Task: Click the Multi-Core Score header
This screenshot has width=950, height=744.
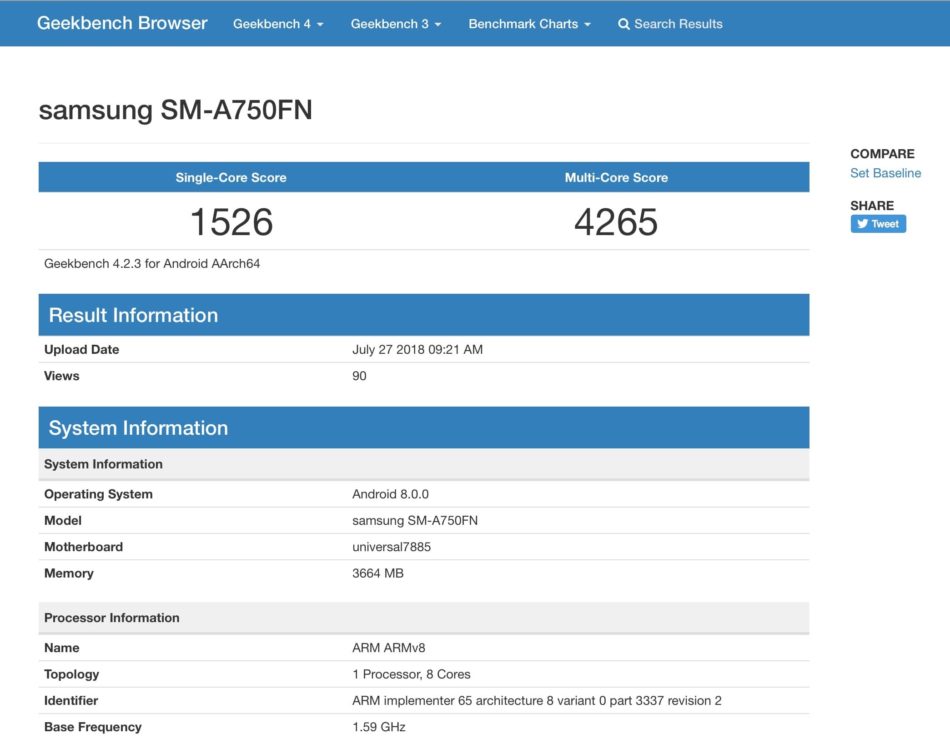Action: 616,178
